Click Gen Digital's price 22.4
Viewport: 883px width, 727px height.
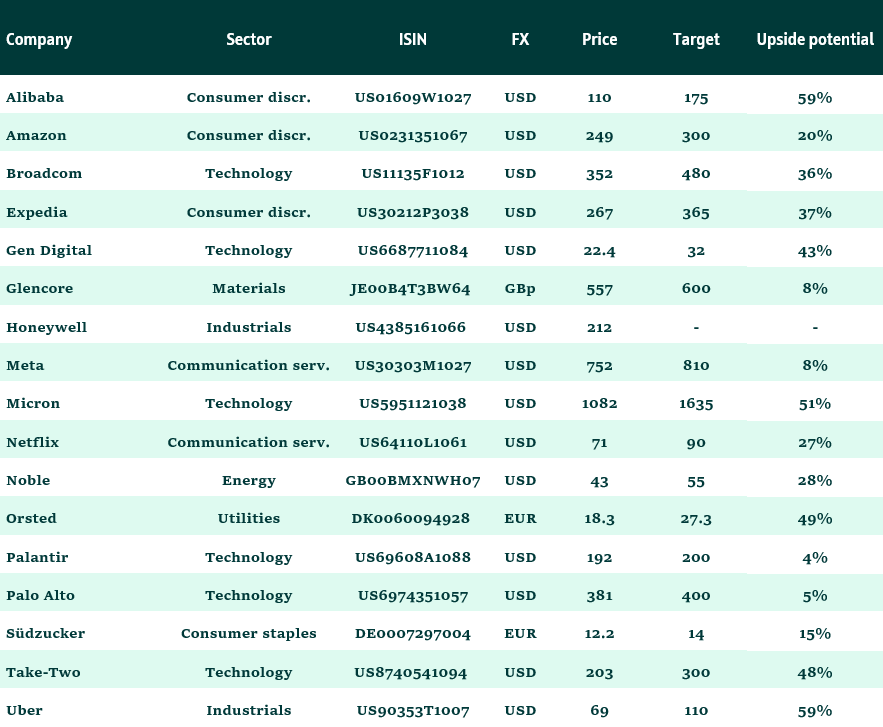[x=600, y=251]
